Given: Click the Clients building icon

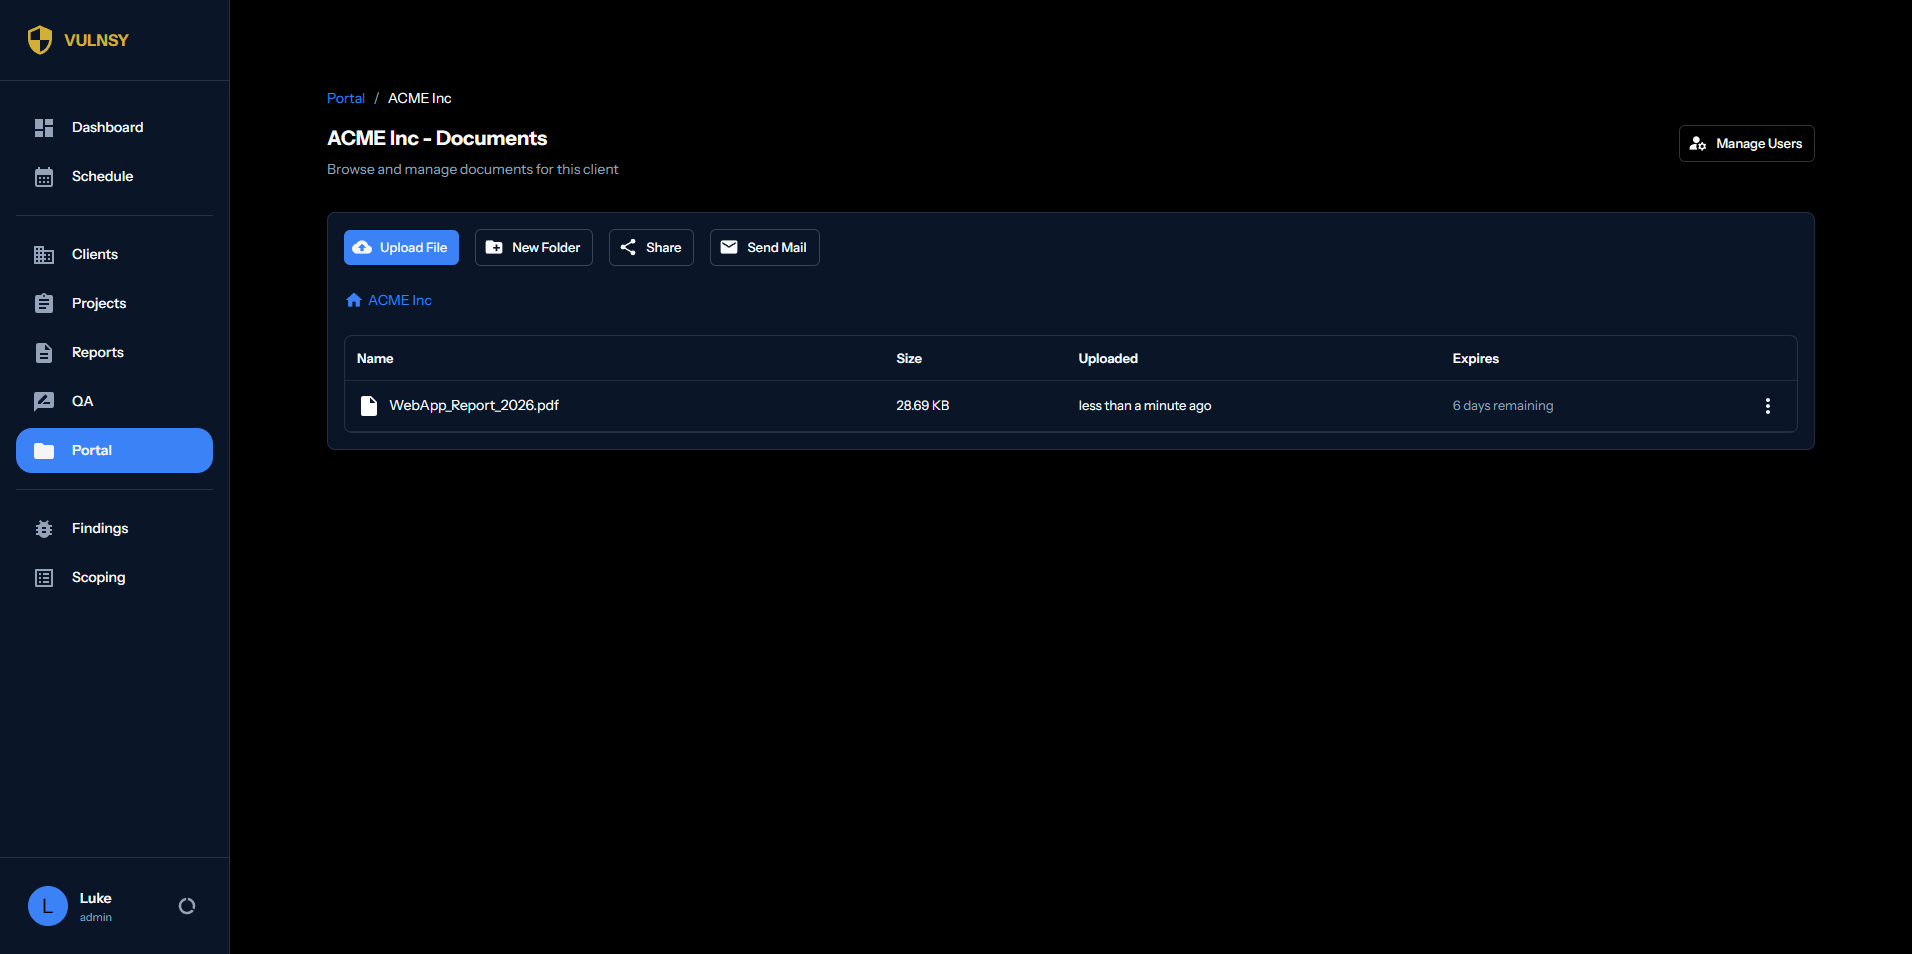Looking at the screenshot, I should pos(44,254).
